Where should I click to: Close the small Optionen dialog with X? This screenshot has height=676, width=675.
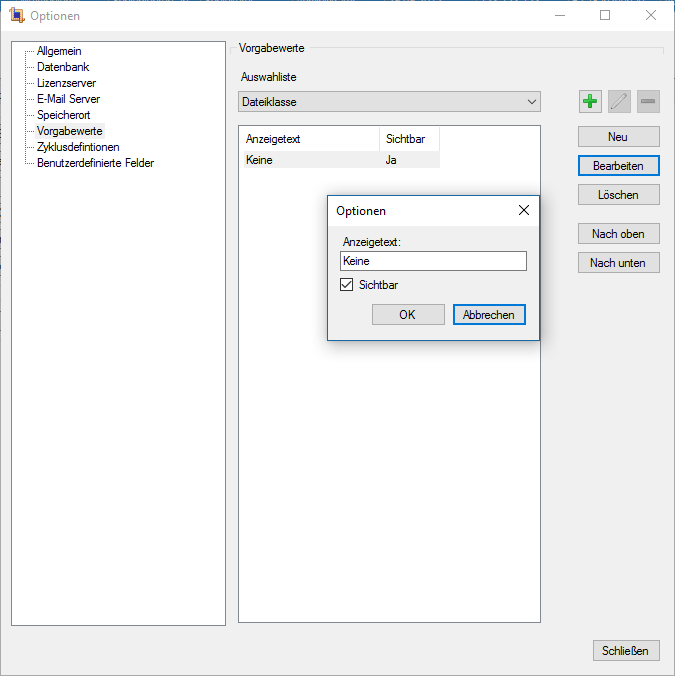coord(523,211)
